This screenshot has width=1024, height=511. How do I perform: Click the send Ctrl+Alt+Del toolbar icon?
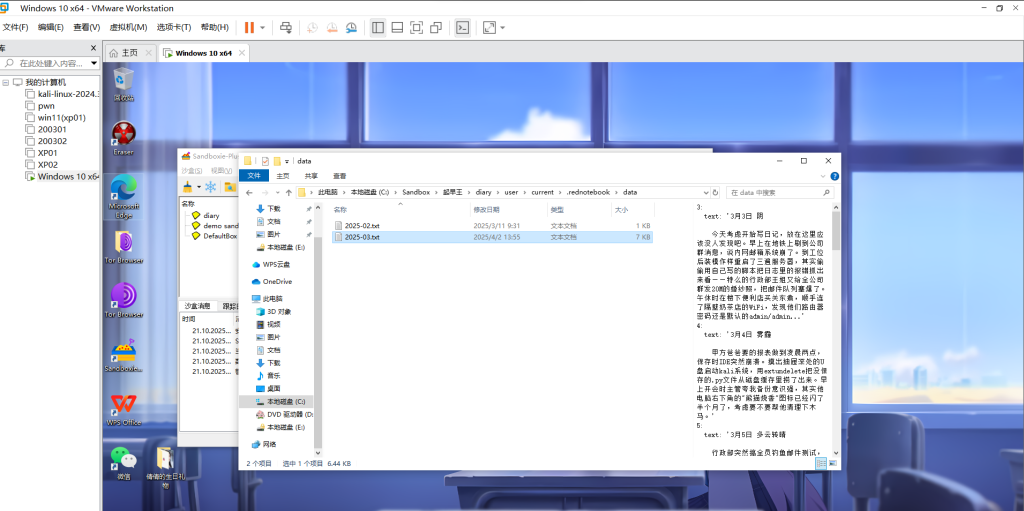point(286,27)
